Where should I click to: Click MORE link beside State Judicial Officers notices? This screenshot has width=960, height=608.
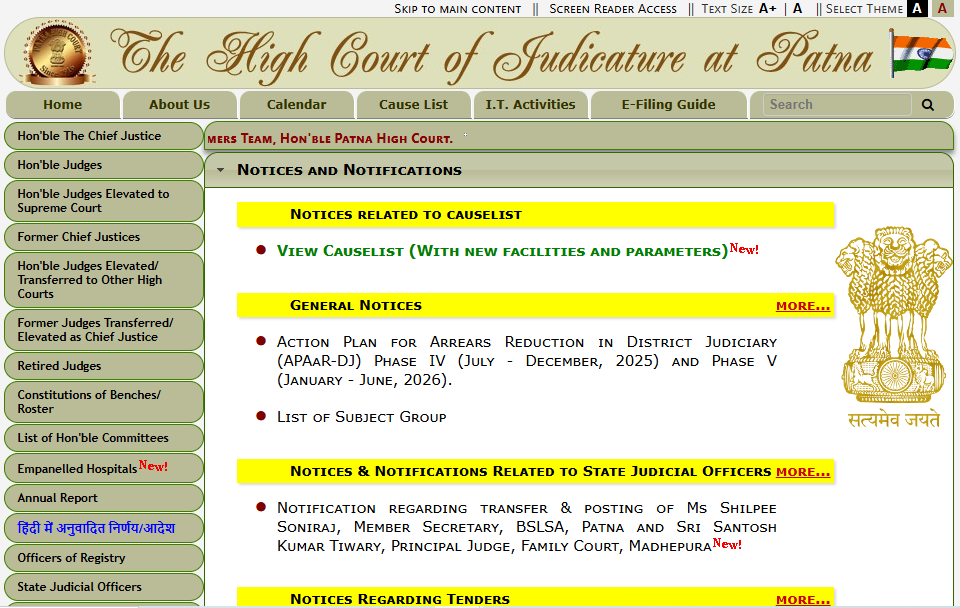coord(803,471)
